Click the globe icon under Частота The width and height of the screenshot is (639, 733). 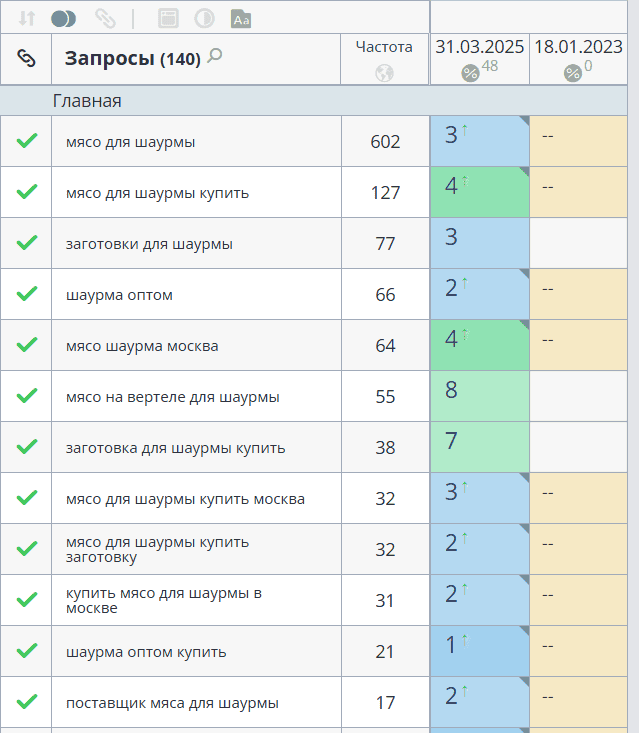(x=384, y=73)
